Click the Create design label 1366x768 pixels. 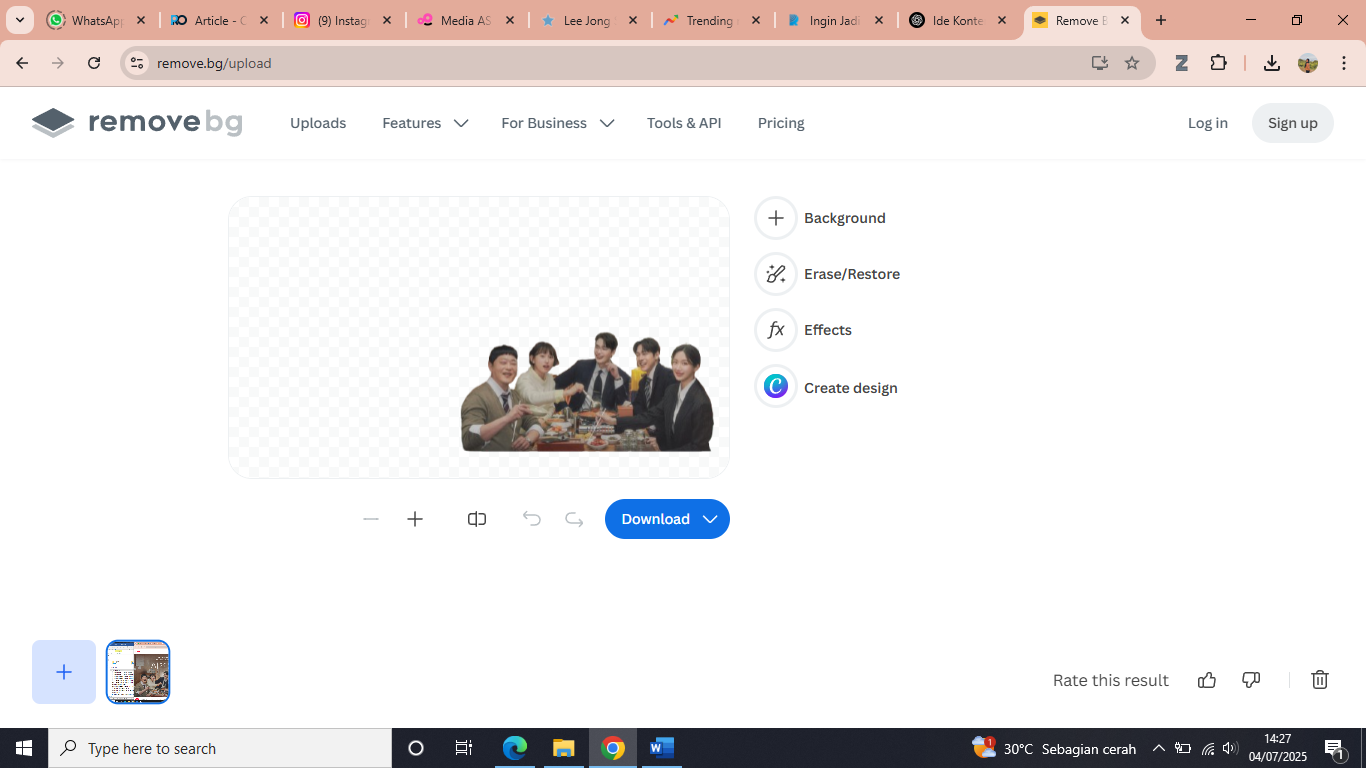(851, 388)
